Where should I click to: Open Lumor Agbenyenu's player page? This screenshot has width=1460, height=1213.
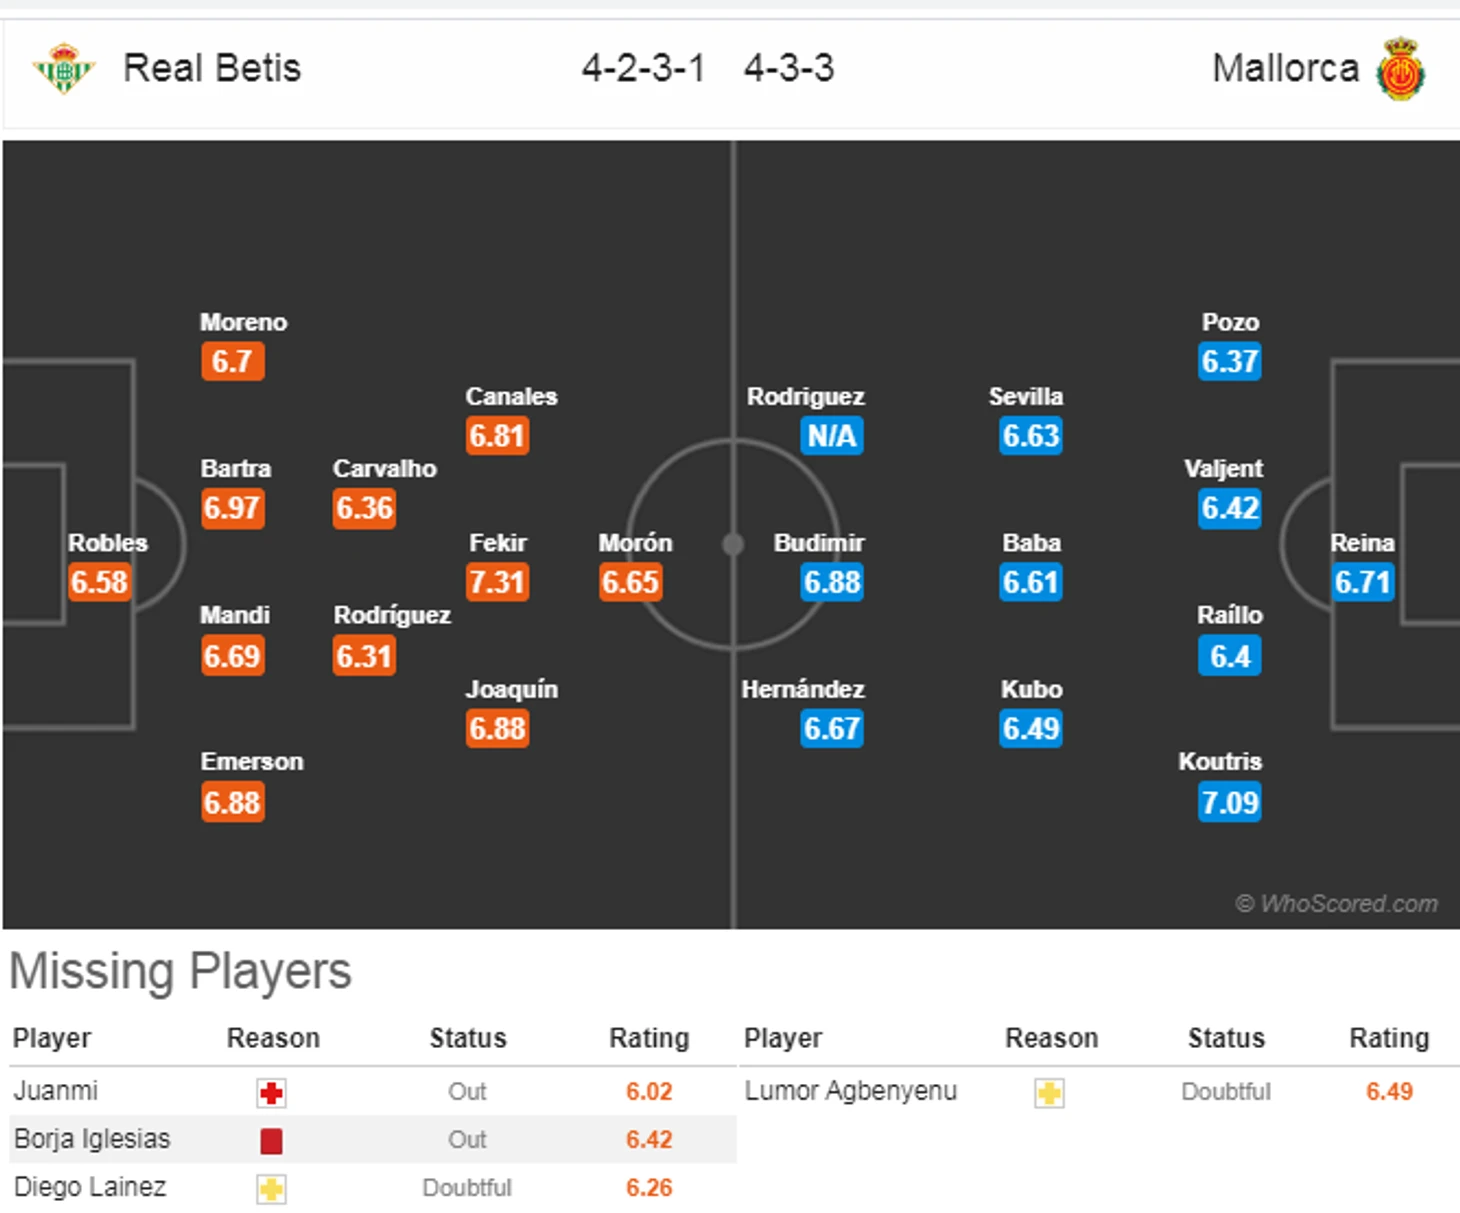tap(851, 1091)
